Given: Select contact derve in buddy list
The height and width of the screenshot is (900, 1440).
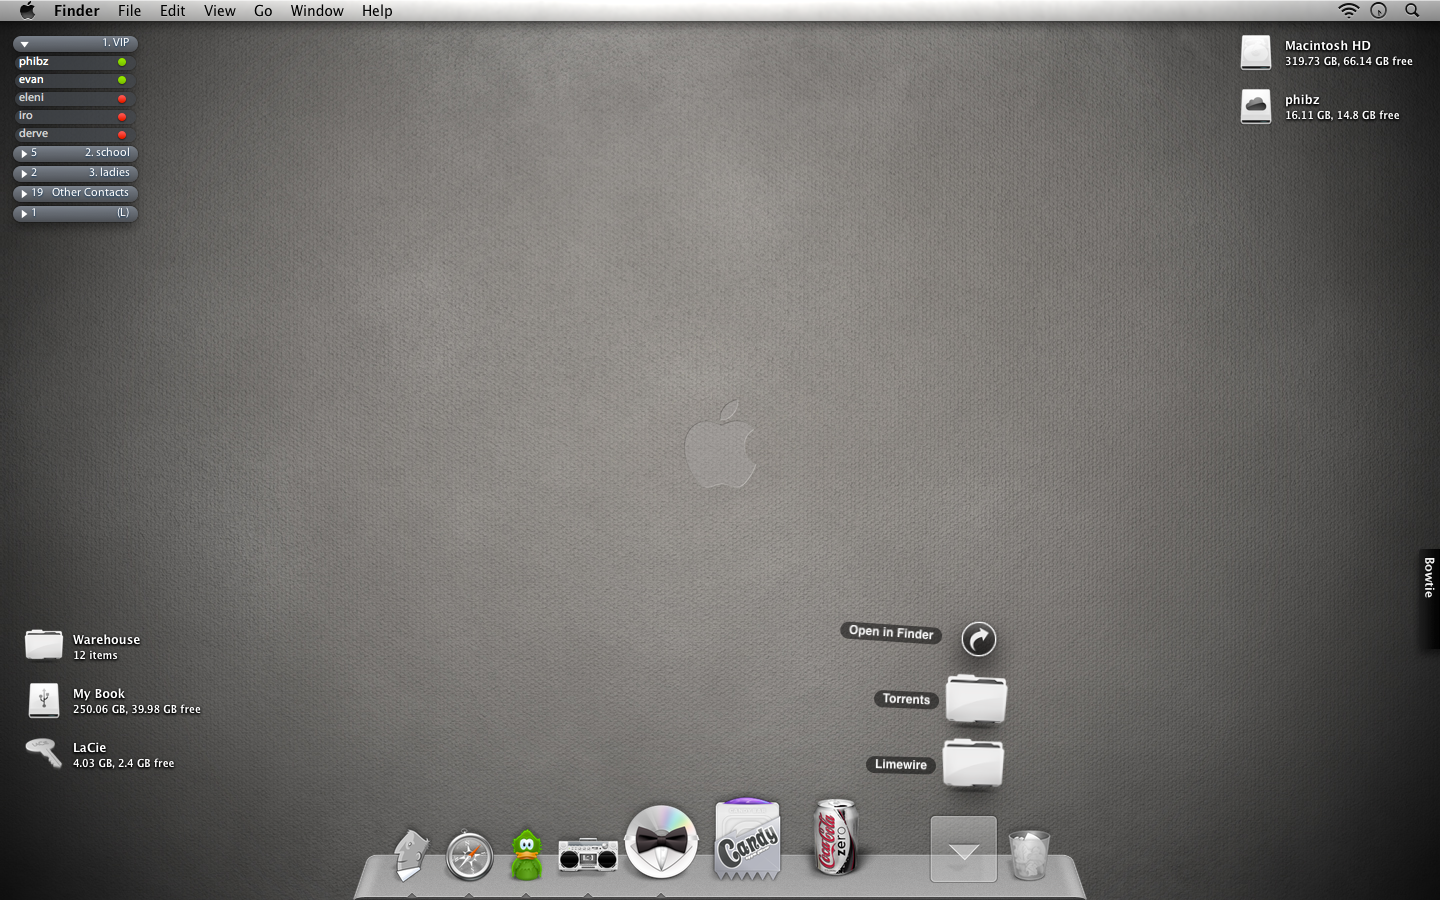Looking at the screenshot, I should 75,134.
